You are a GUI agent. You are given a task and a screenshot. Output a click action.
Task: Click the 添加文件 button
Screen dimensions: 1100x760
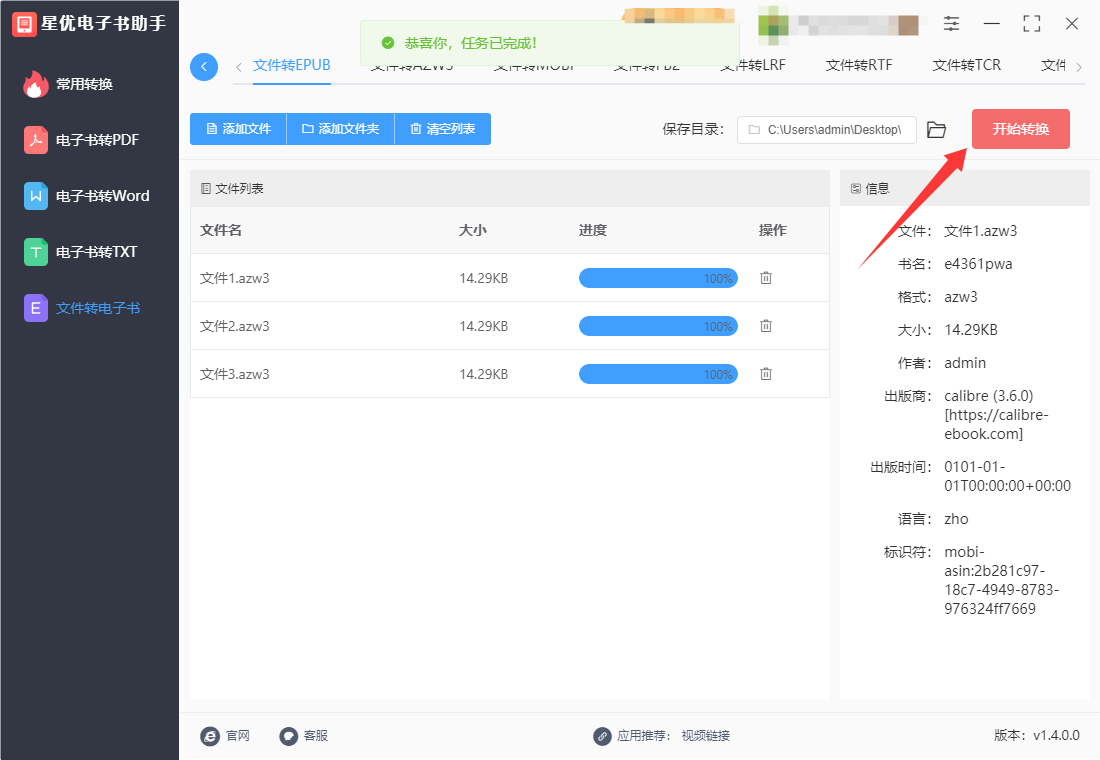pos(239,129)
